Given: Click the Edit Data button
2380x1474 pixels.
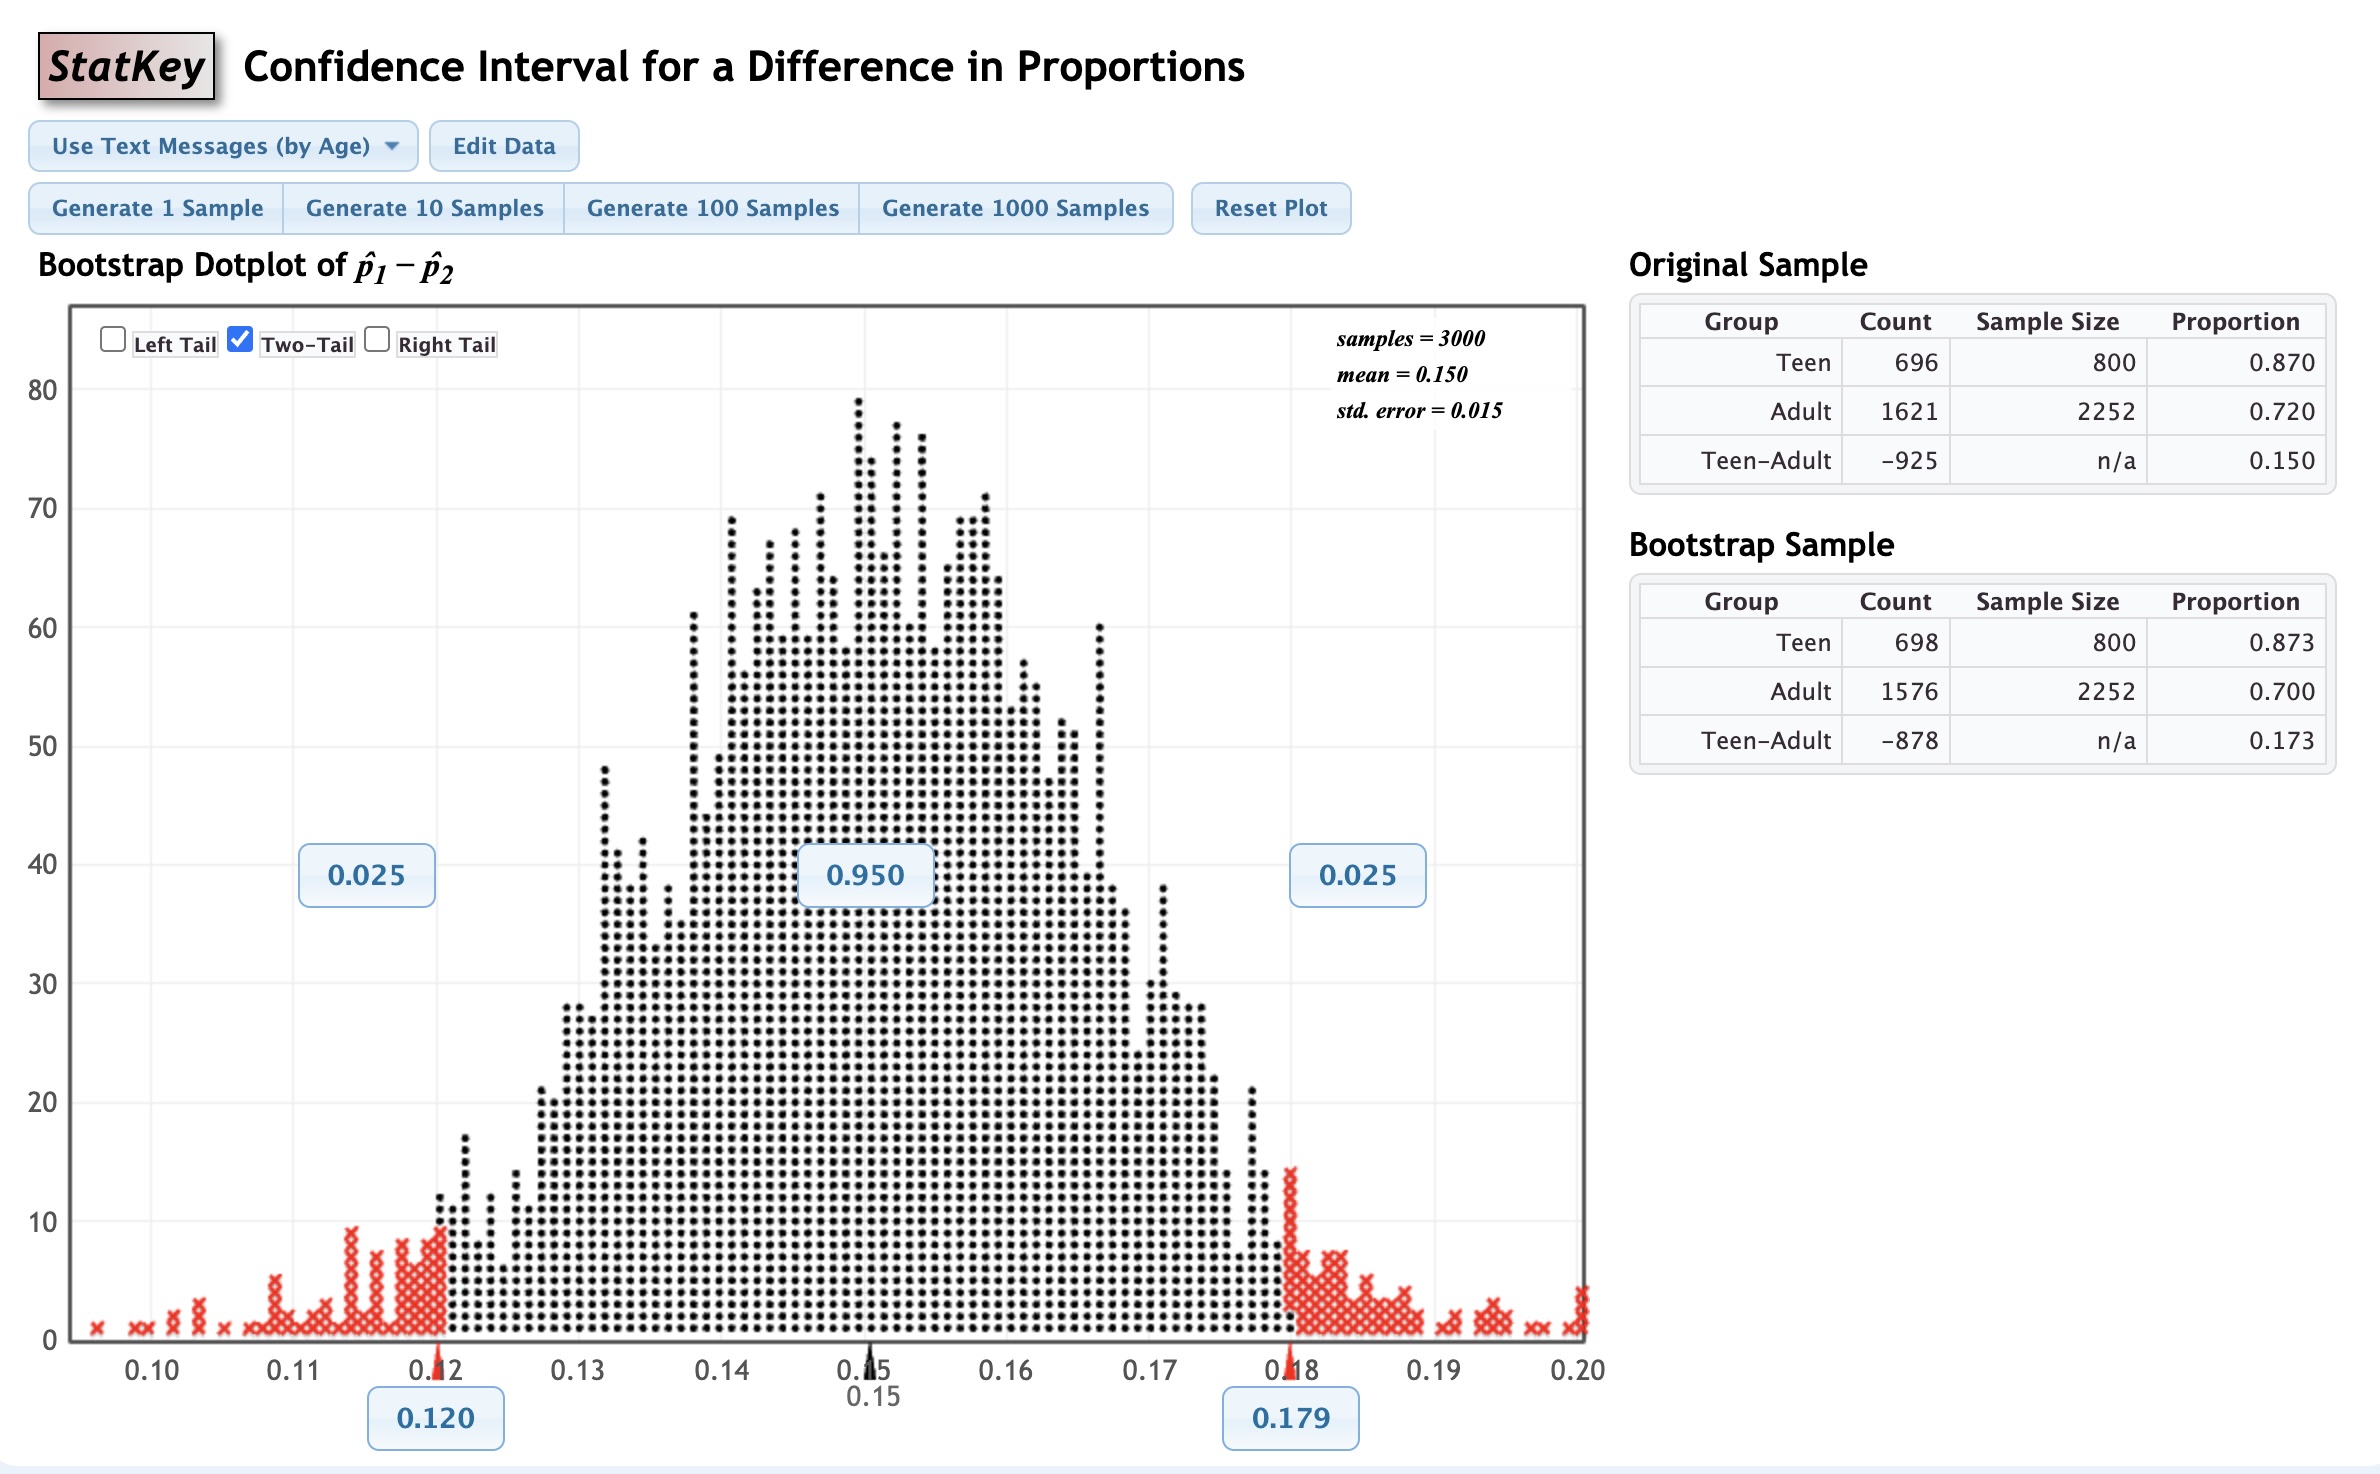Looking at the screenshot, I should [504, 146].
